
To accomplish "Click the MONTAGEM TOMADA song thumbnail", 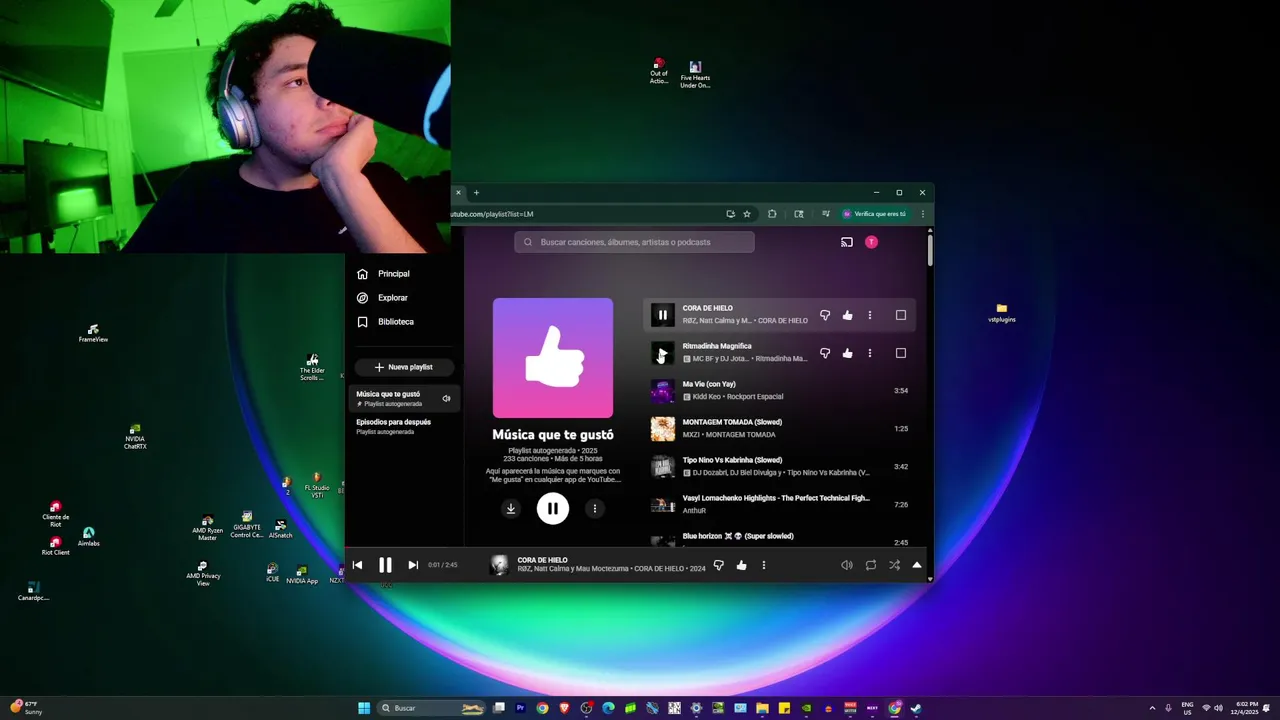I will (662, 429).
